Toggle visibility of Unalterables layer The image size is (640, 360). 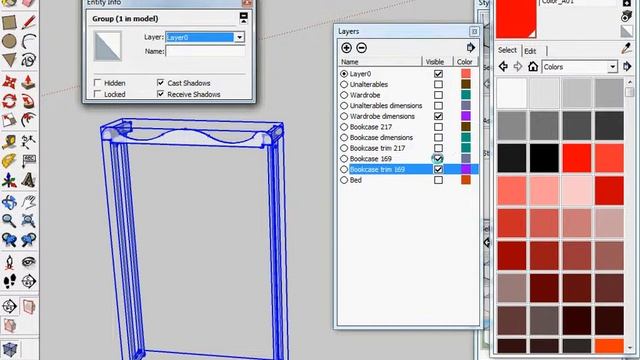(x=438, y=84)
